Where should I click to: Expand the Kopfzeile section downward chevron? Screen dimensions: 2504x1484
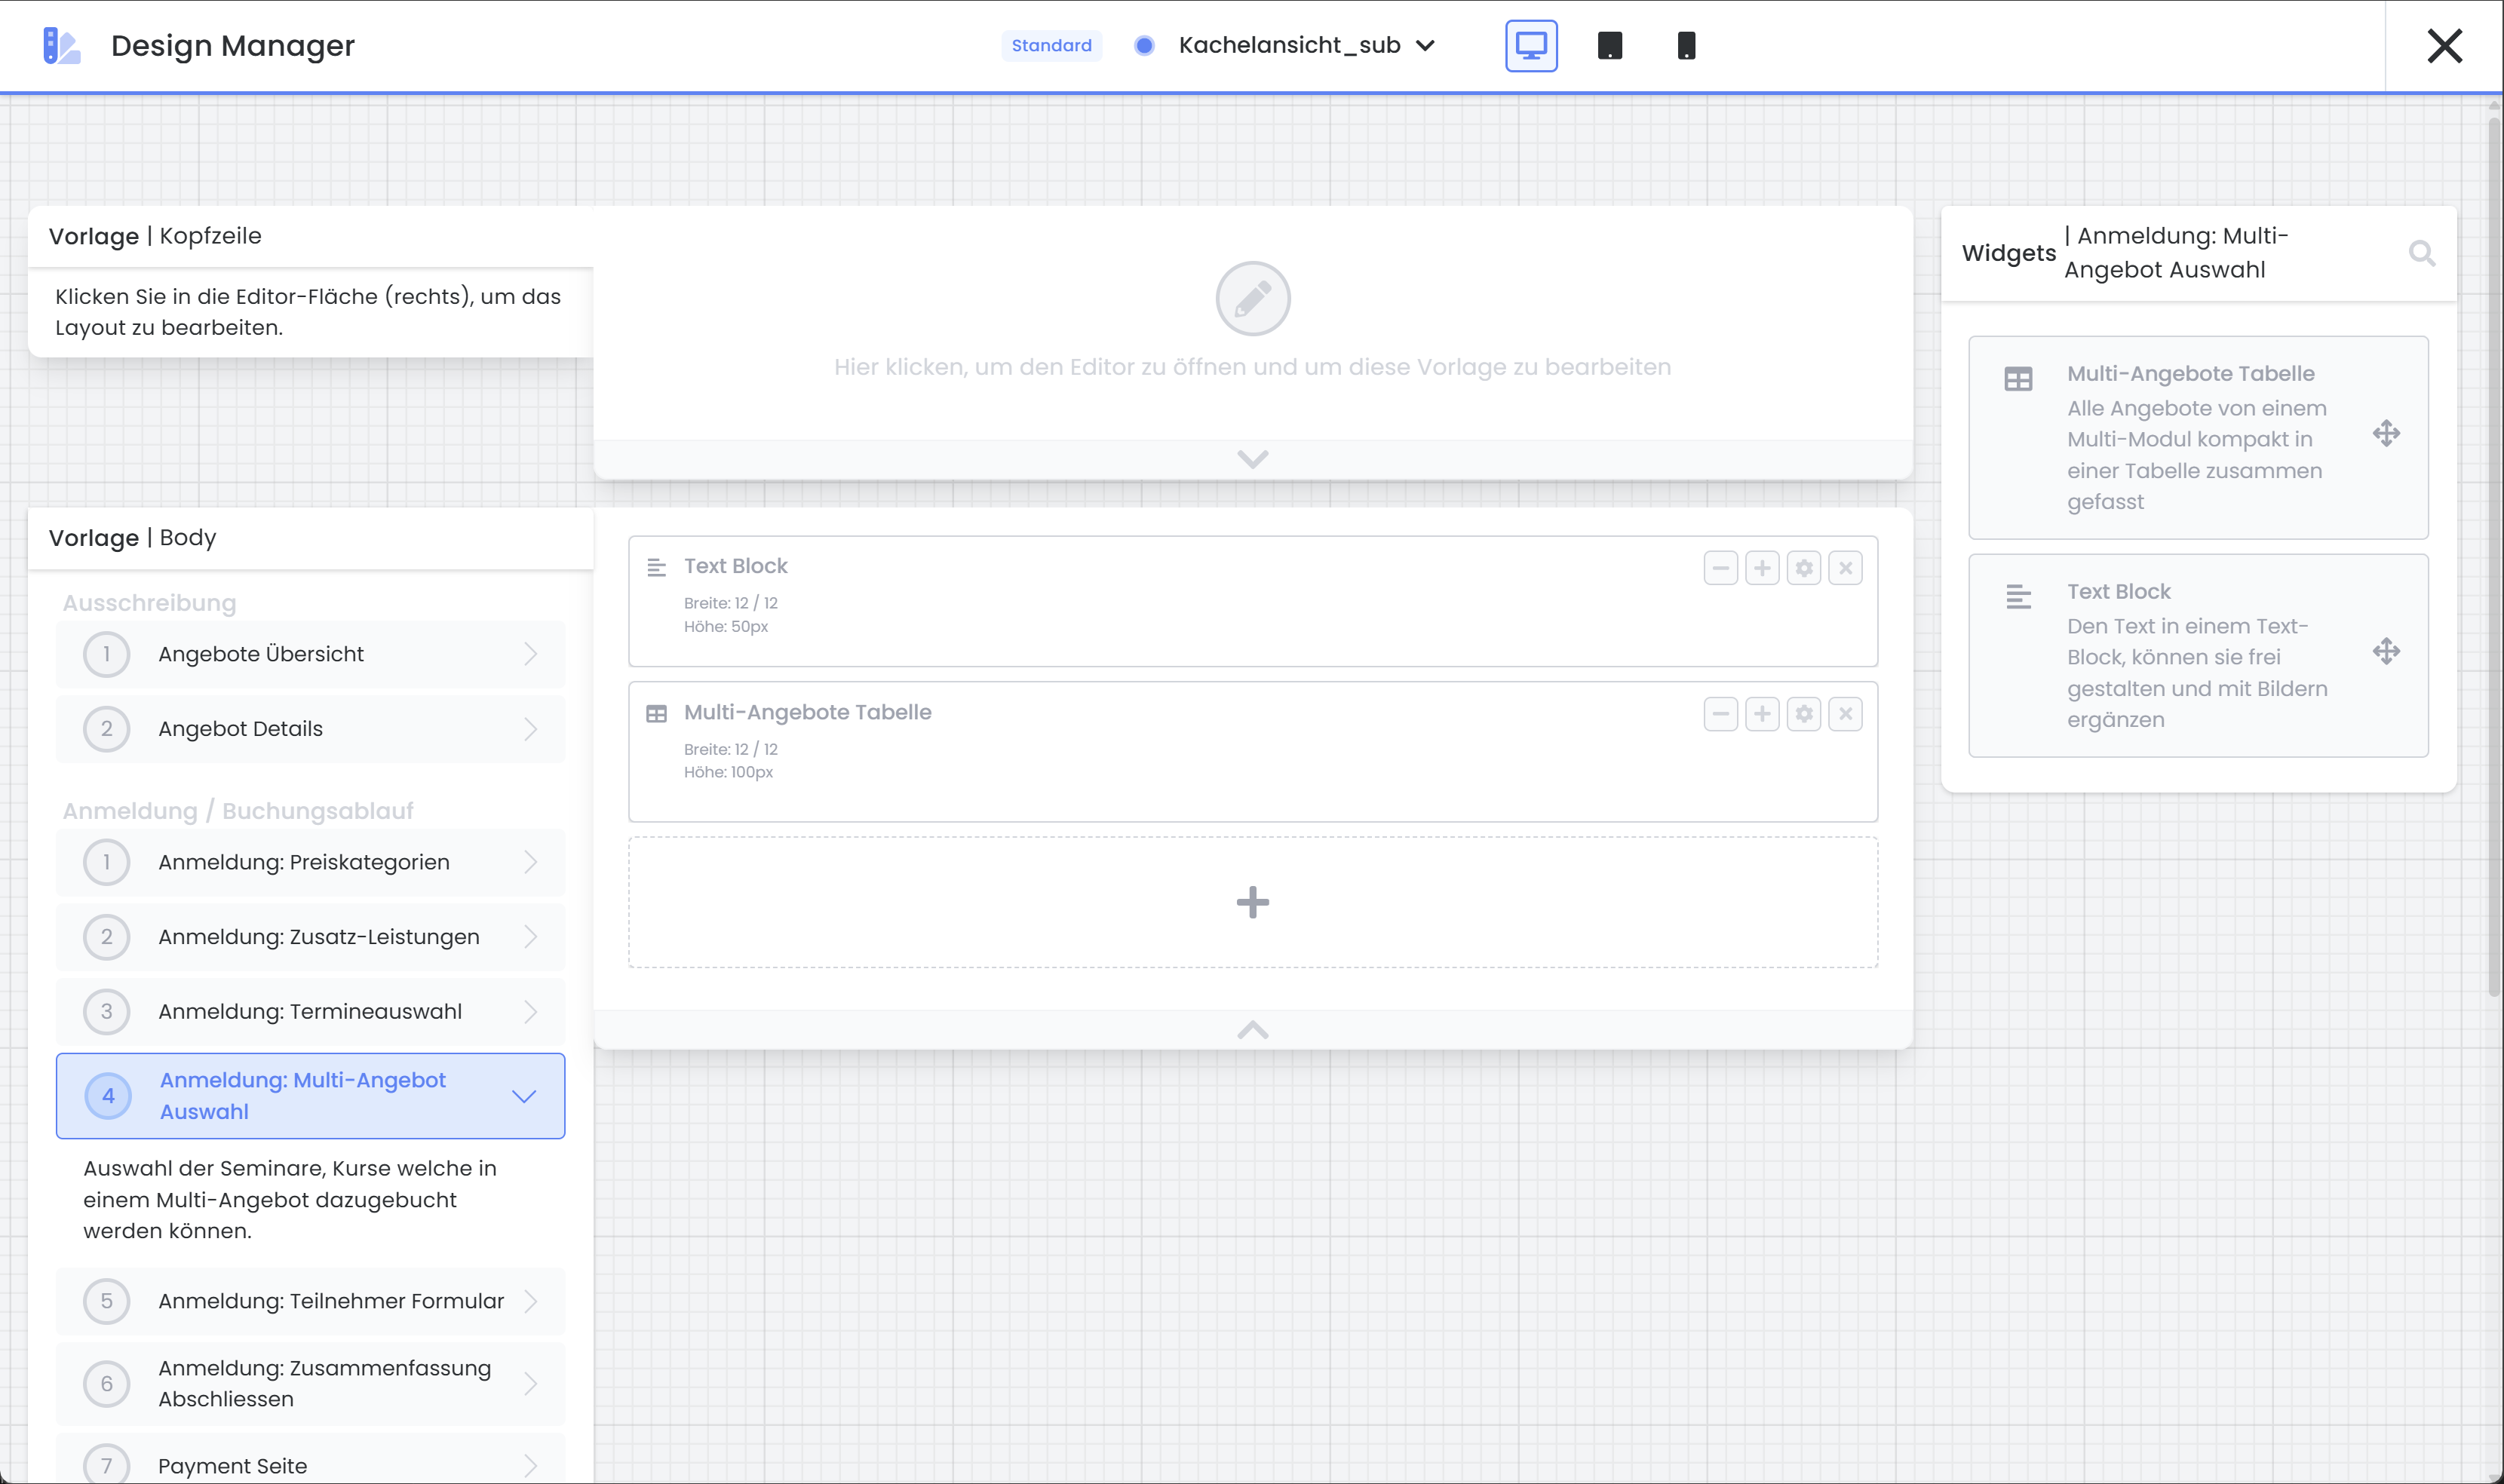(1252, 459)
